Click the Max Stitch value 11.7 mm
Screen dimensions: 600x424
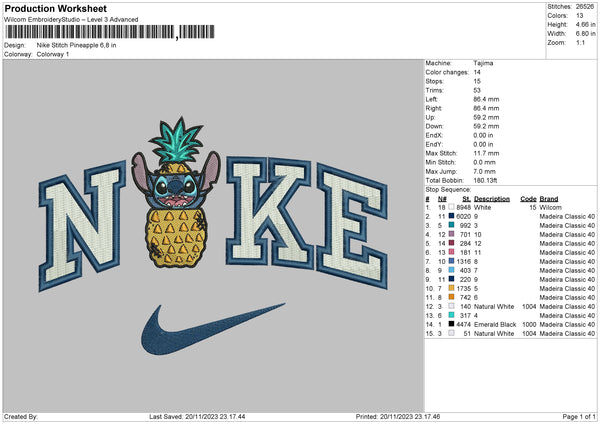pos(486,153)
